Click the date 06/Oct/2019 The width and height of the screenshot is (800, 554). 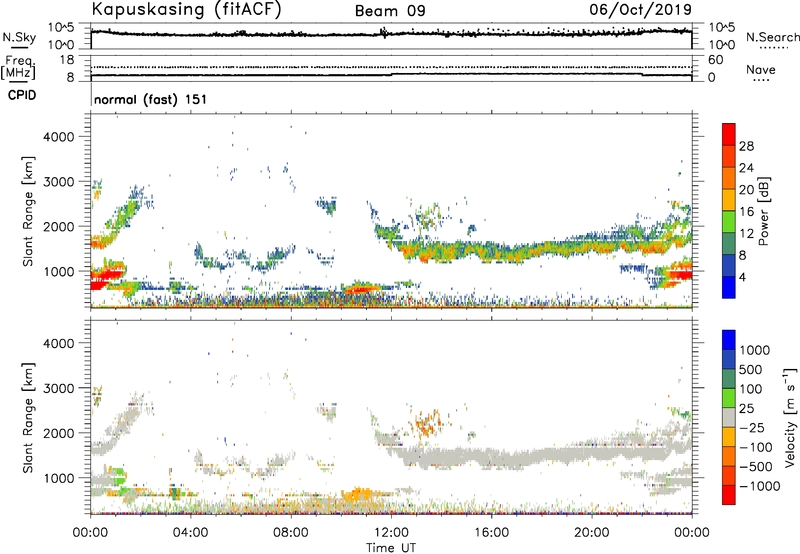click(x=640, y=10)
